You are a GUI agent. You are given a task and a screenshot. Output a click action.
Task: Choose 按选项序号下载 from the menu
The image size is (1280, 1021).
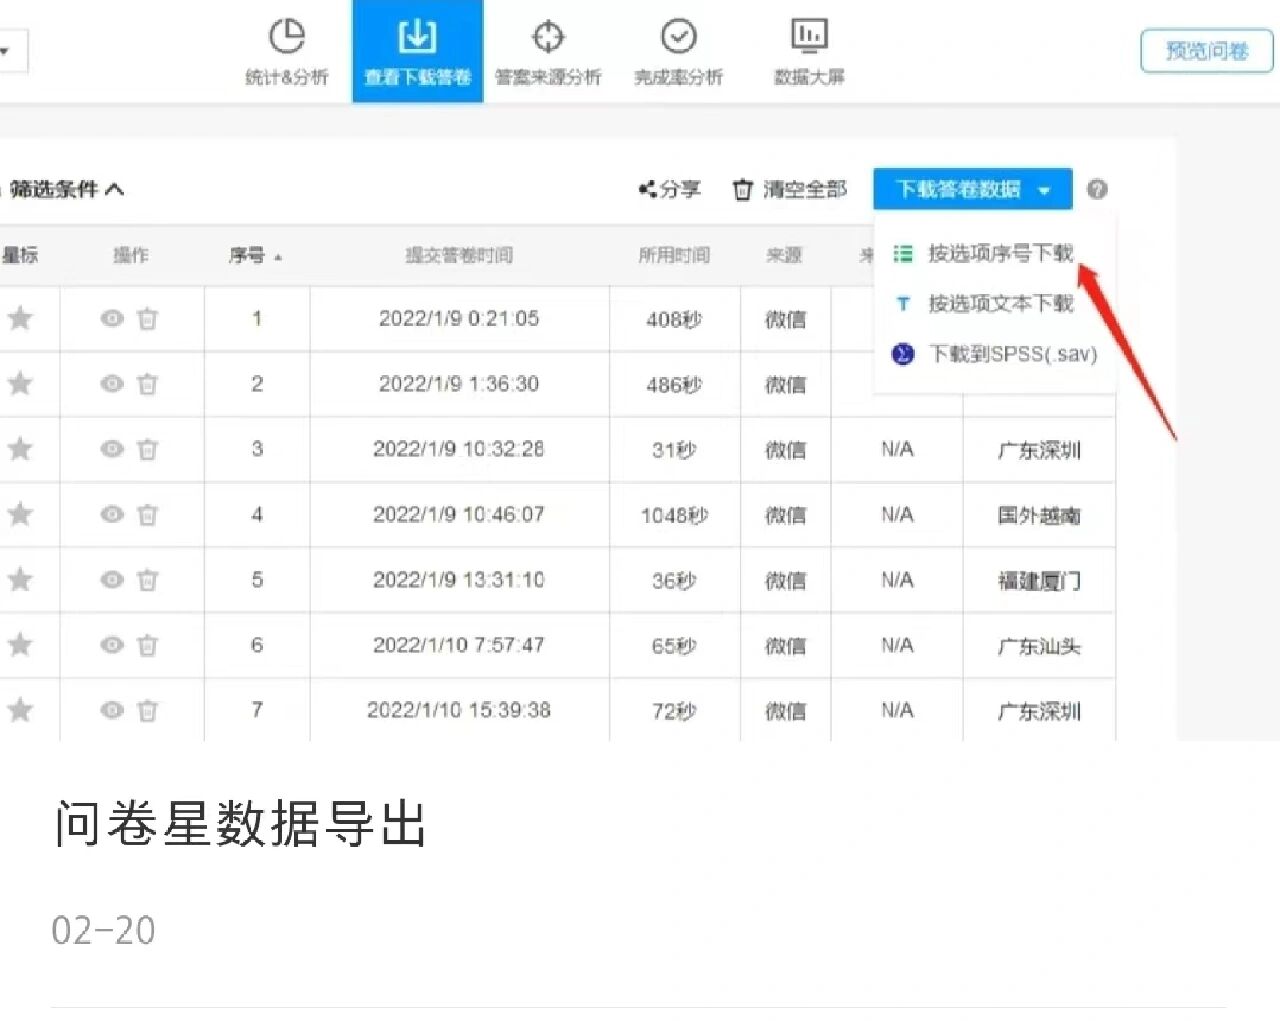pyautogui.click(x=1000, y=253)
